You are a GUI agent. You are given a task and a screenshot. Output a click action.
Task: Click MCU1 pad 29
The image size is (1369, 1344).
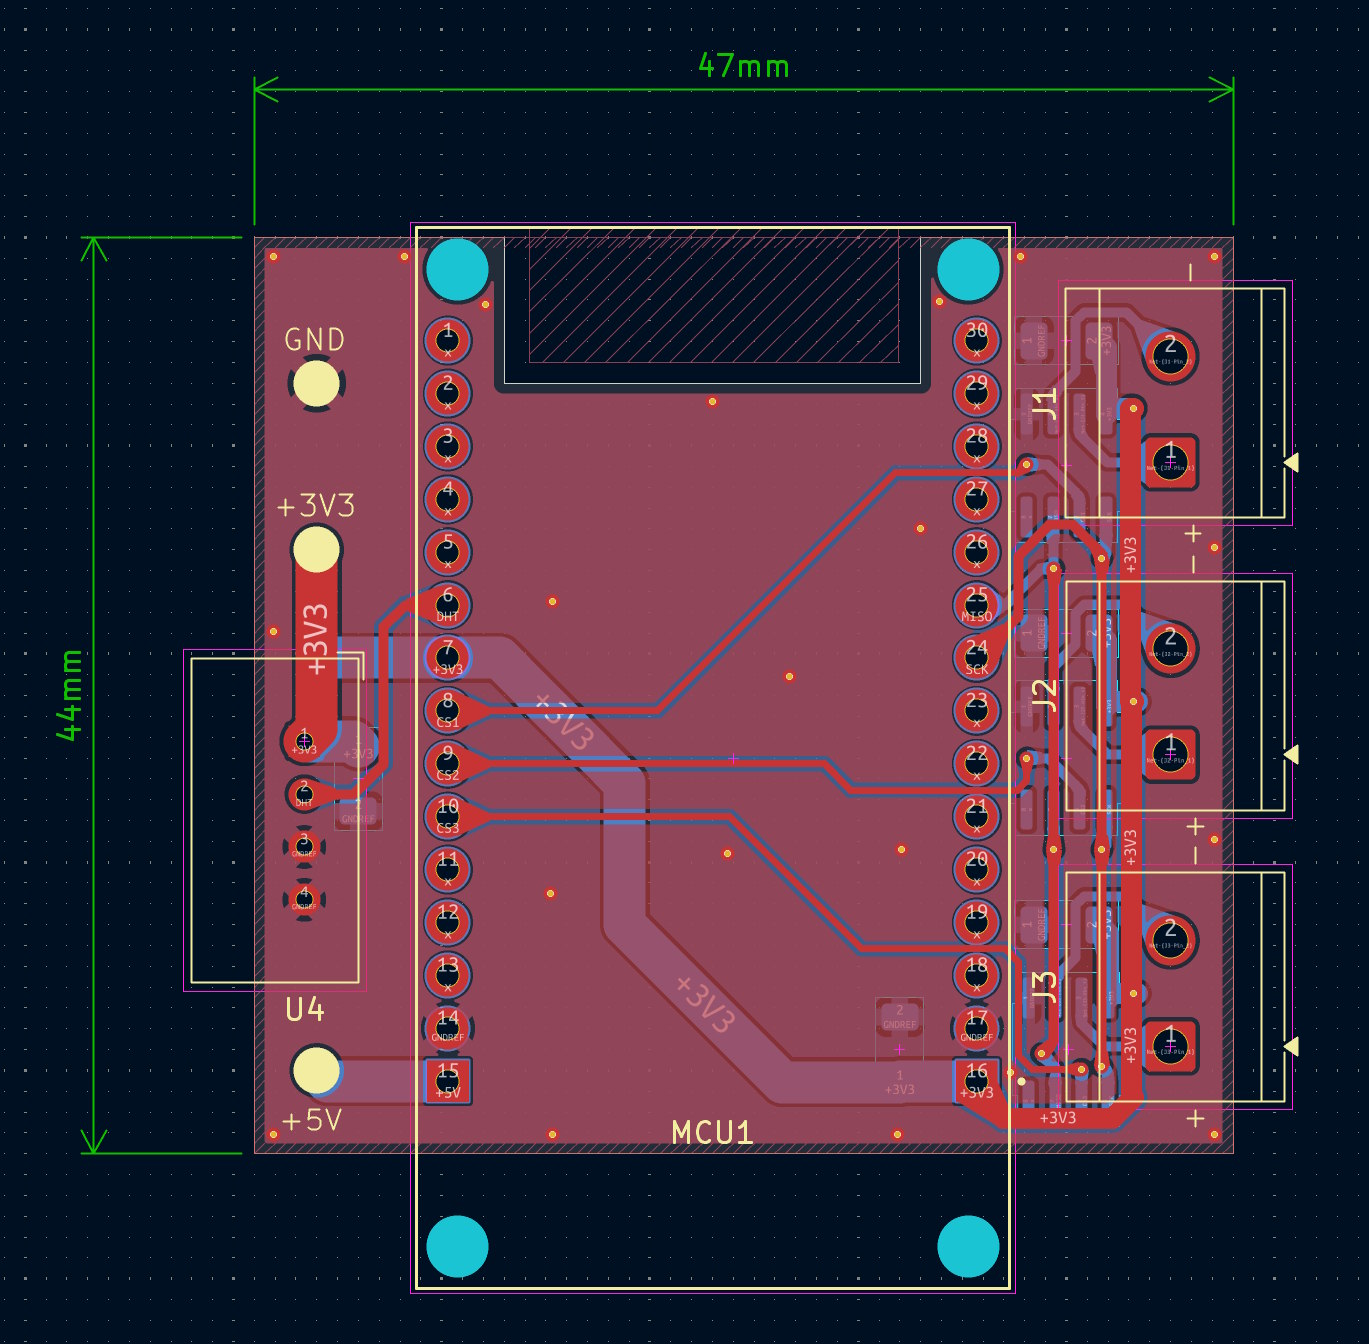point(977,393)
